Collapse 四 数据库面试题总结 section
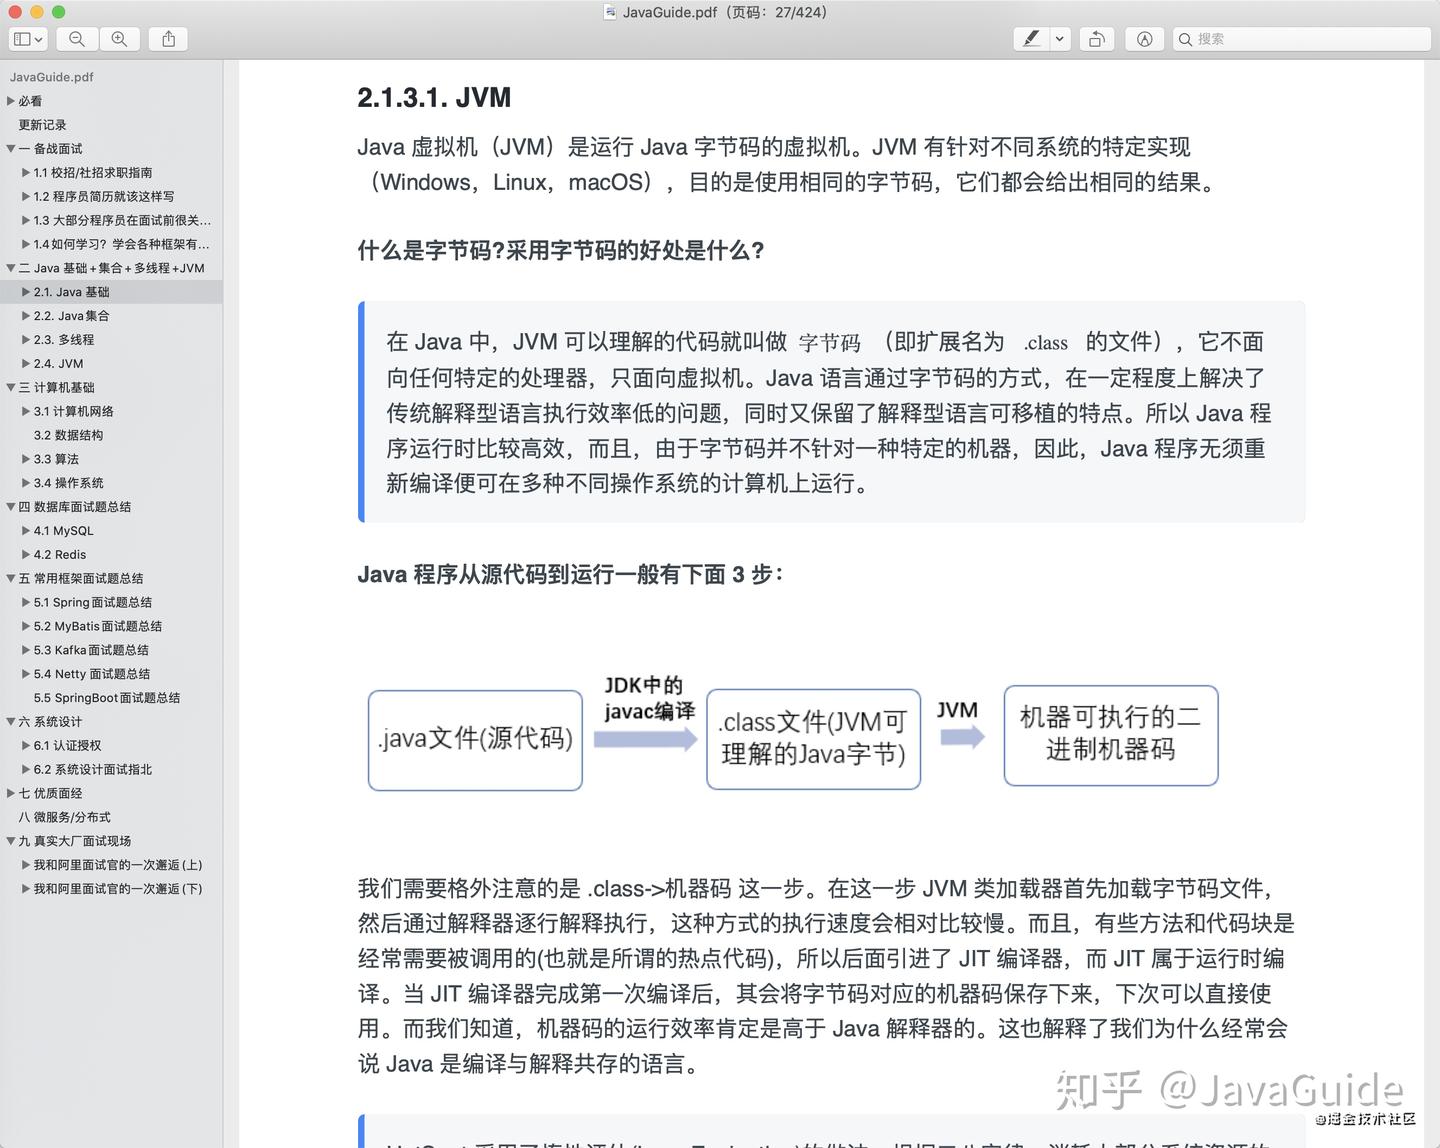This screenshot has height=1148, width=1440. point(11,507)
